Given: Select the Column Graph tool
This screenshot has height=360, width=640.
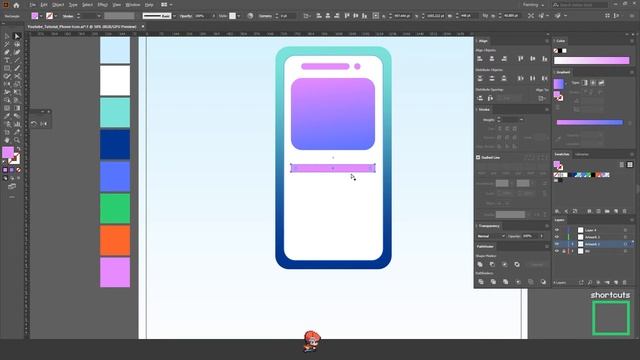Looking at the screenshot, I should (17, 124).
